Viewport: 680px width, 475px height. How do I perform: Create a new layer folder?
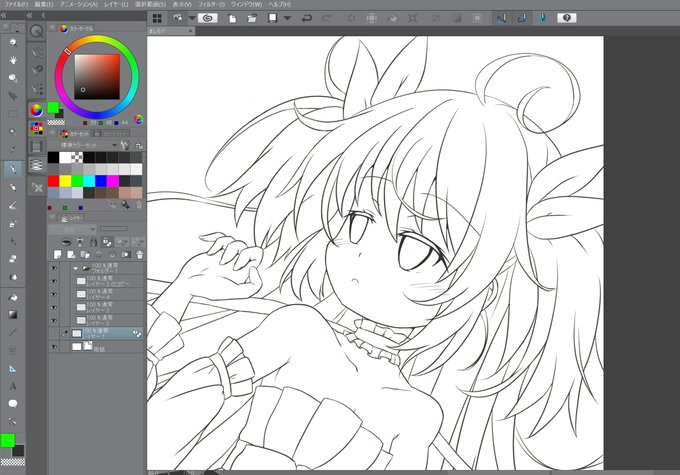[85, 255]
